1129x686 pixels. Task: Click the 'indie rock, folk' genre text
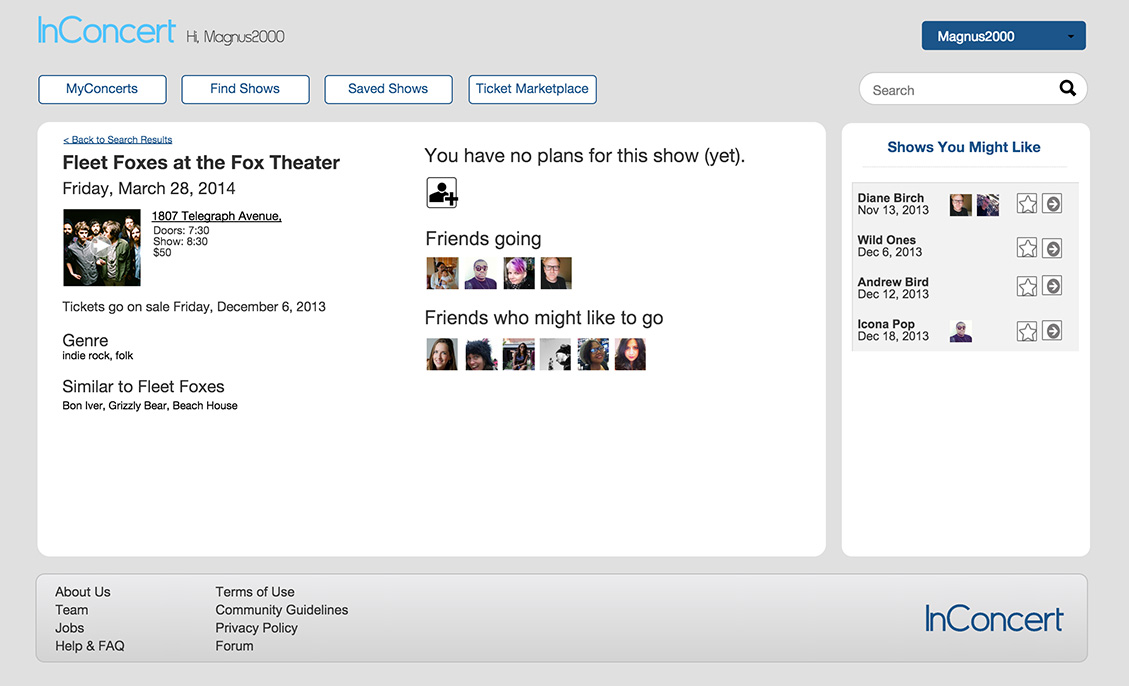click(98, 356)
